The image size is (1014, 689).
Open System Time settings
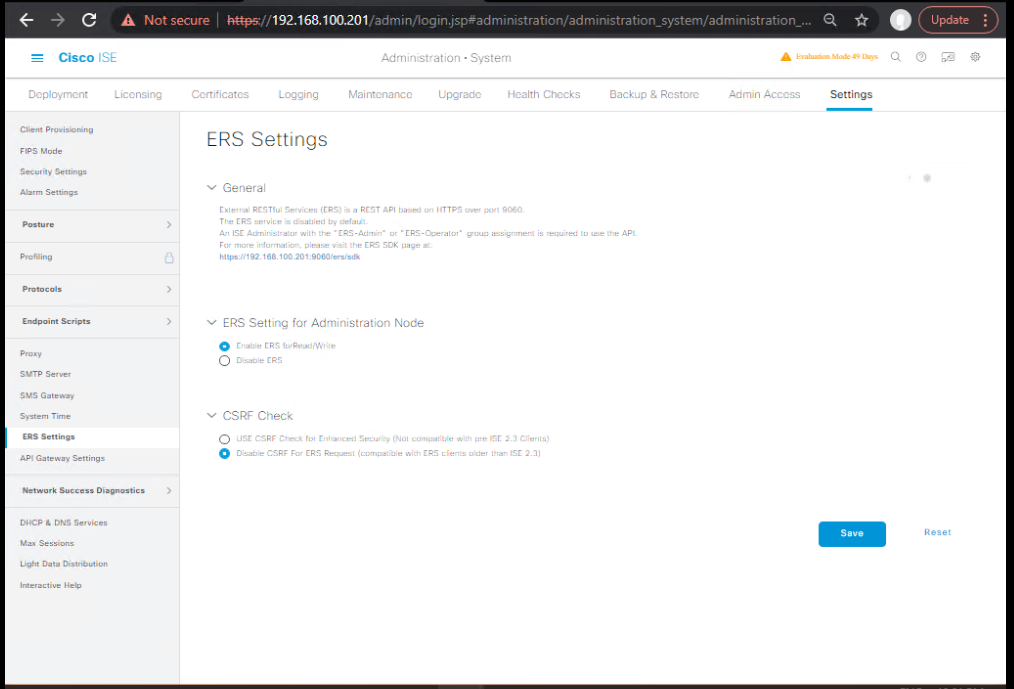(45, 416)
